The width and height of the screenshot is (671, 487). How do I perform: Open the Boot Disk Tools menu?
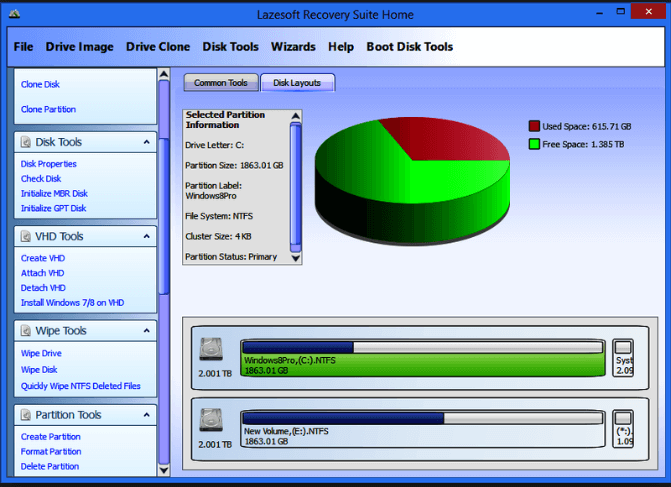click(x=410, y=47)
